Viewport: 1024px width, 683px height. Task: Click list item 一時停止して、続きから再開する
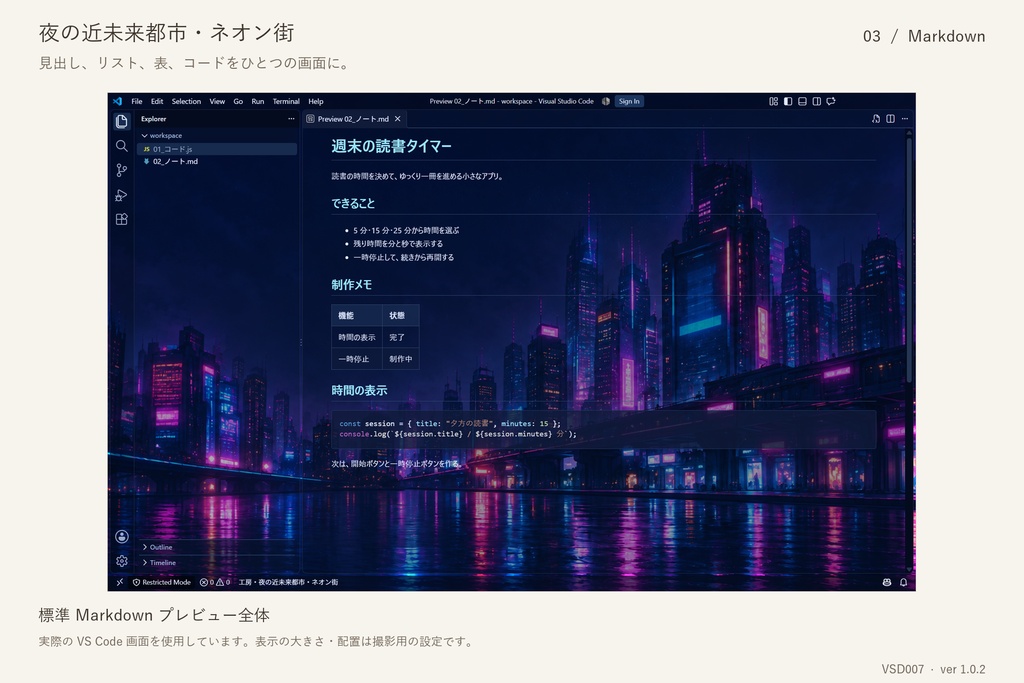tap(404, 257)
